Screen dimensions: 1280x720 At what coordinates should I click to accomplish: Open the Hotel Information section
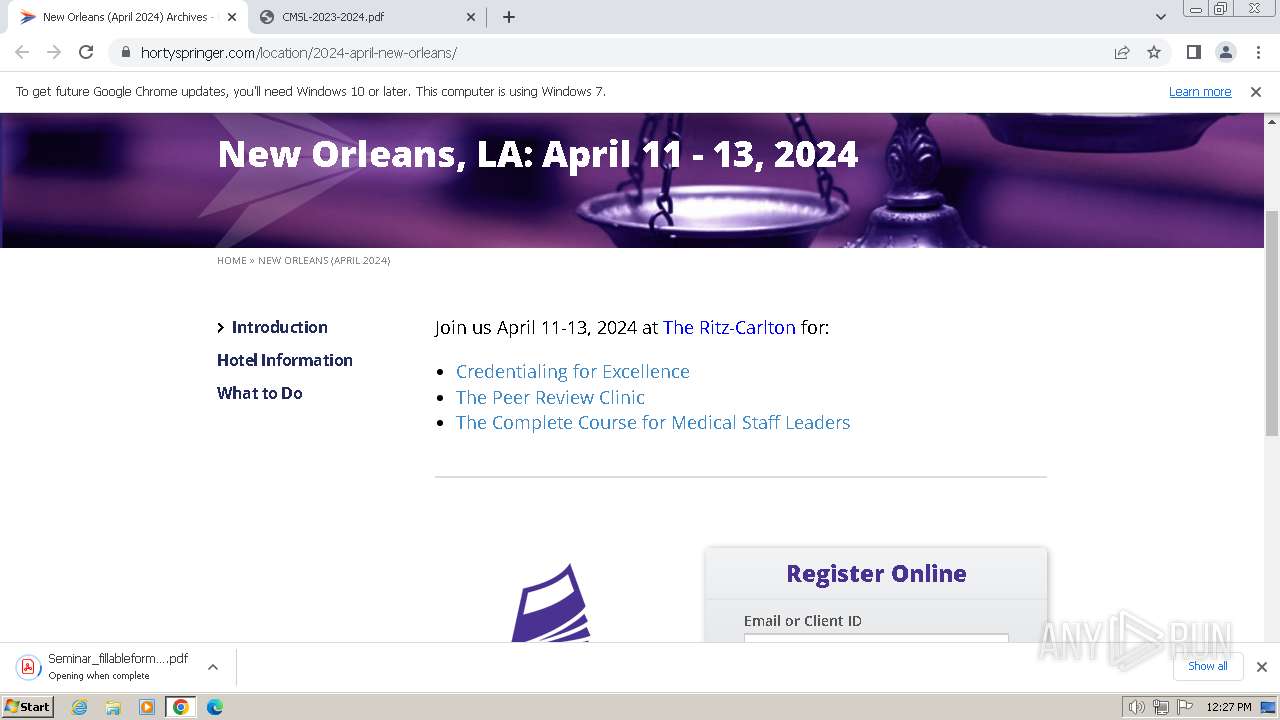pos(285,360)
